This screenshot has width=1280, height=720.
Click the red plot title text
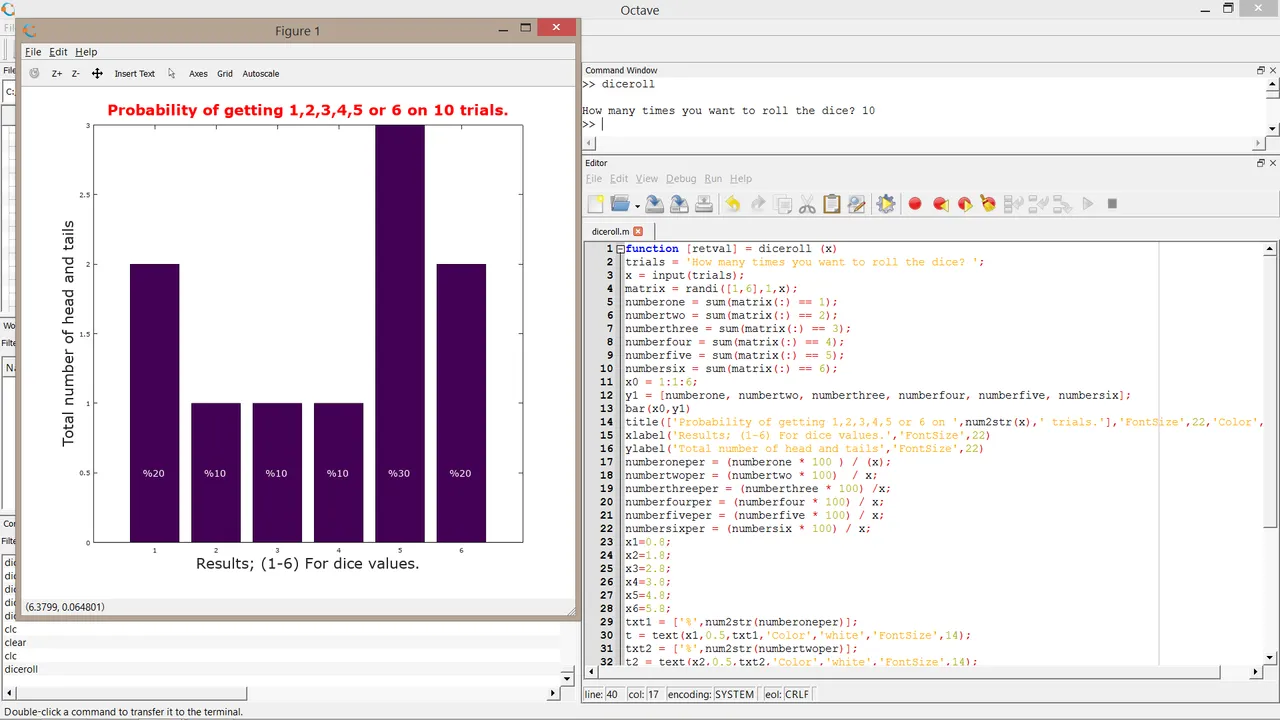[308, 110]
